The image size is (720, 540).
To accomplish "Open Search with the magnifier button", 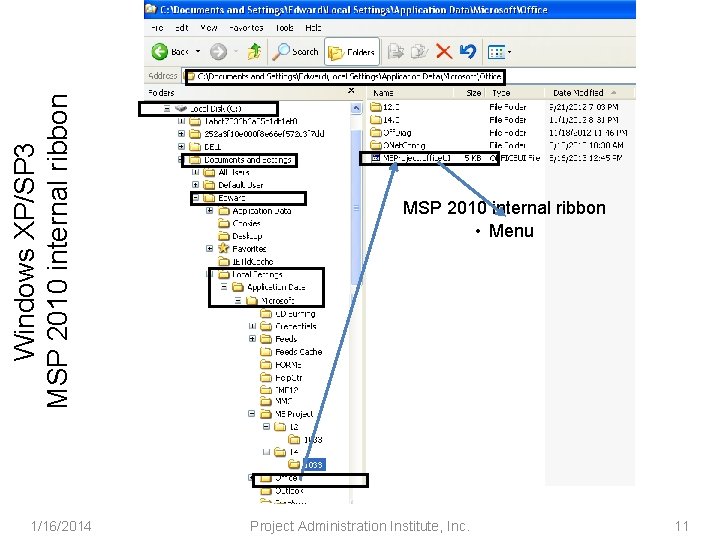I will pyautogui.click(x=295, y=52).
